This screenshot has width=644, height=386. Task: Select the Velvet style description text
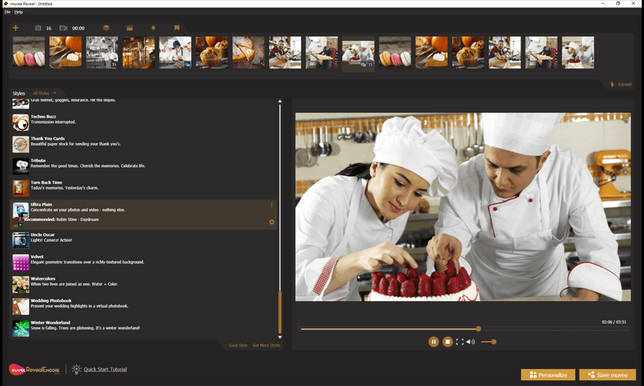point(87,262)
